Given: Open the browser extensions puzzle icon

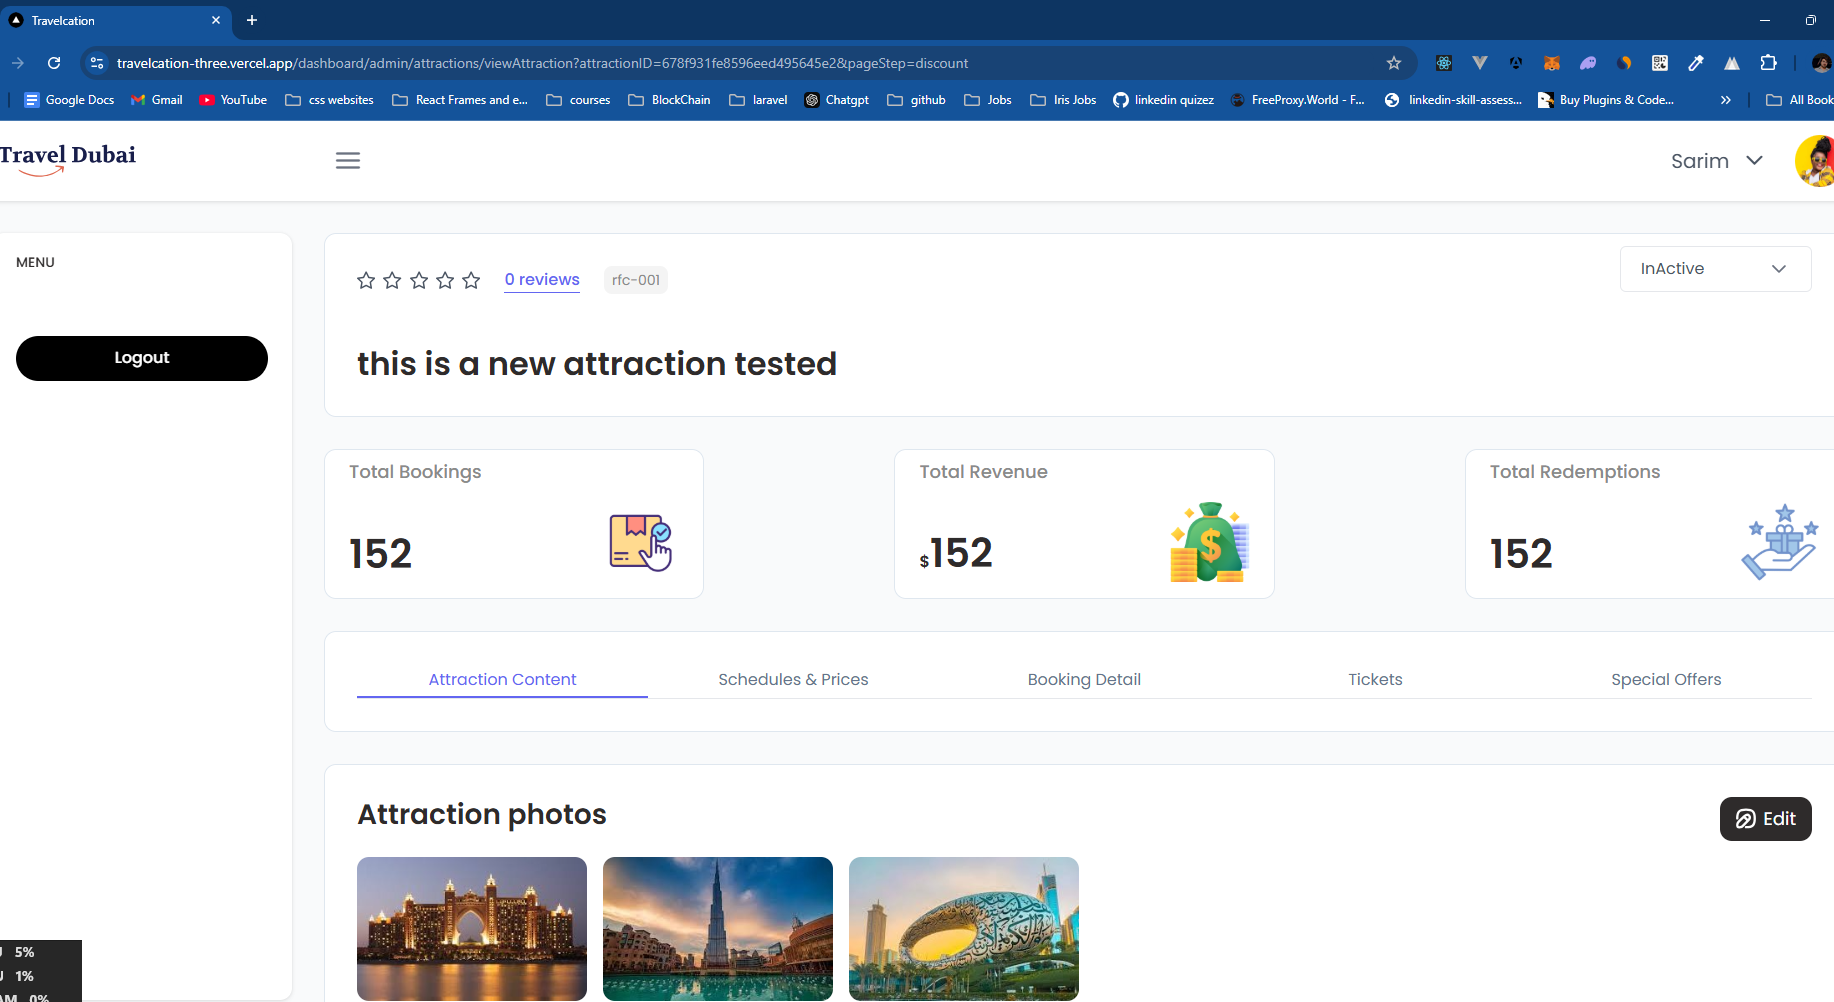Looking at the screenshot, I should click(x=1770, y=63).
